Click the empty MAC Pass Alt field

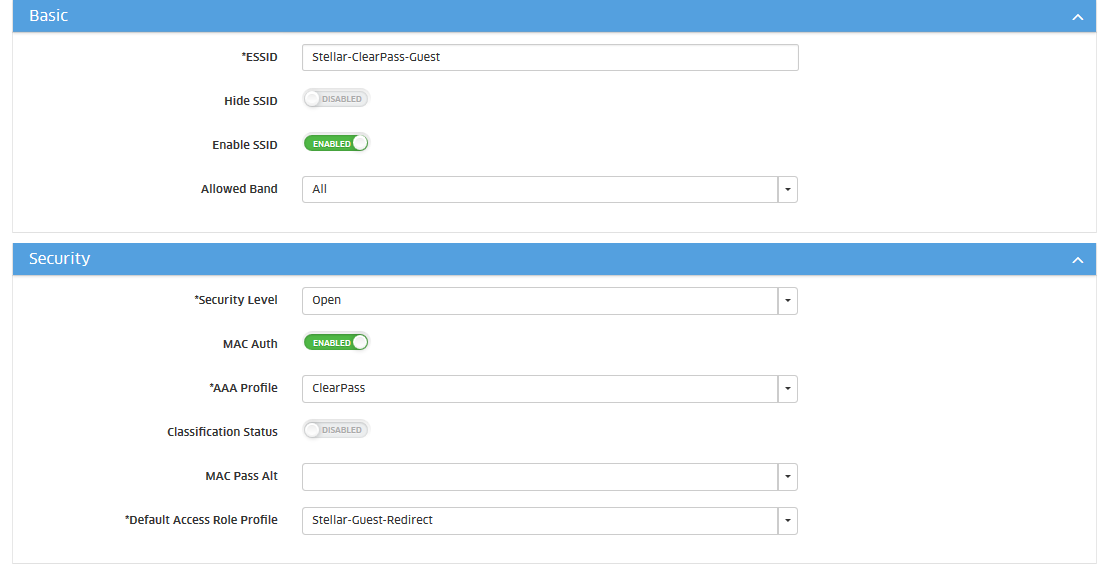click(x=539, y=477)
